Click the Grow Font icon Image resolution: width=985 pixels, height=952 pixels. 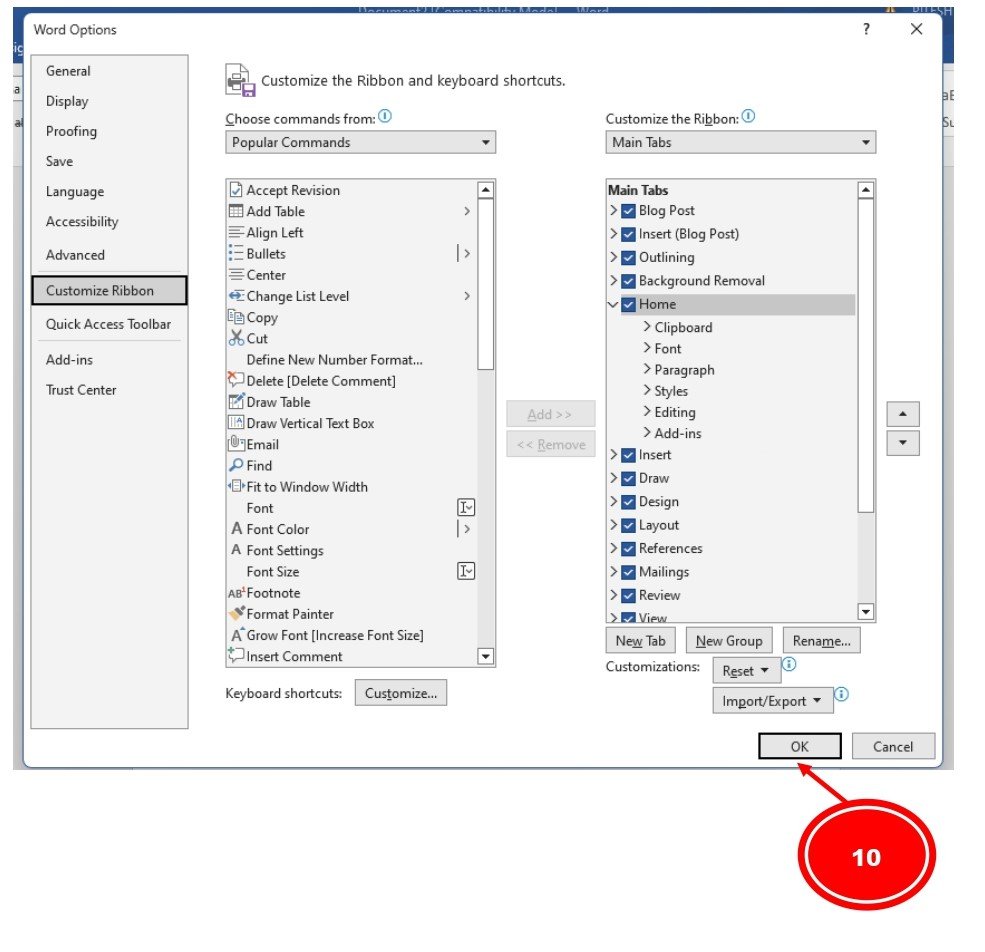[x=237, y=635]
